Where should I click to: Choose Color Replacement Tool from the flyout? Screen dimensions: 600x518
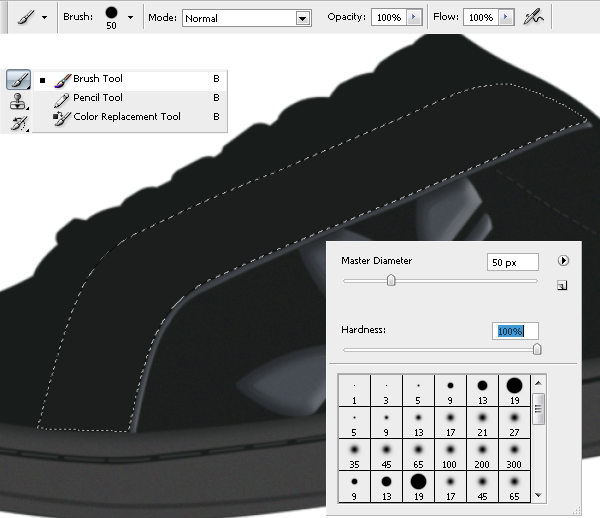pos(130,117)
